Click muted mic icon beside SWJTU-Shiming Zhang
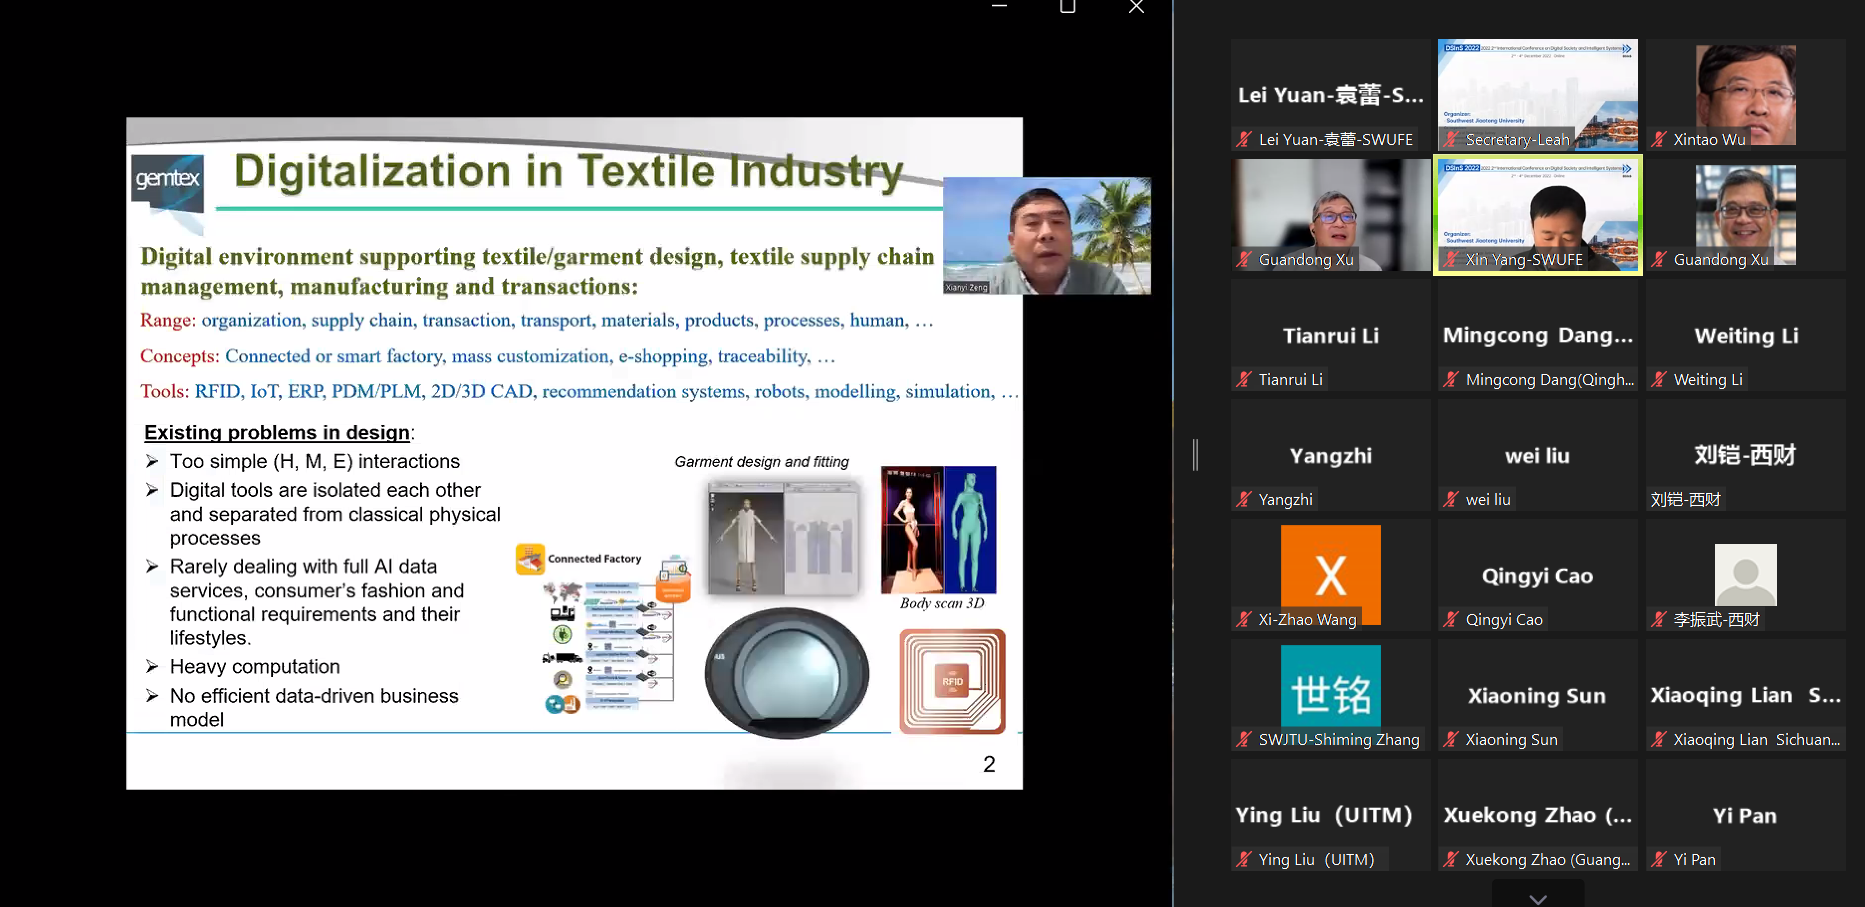 (x=1244, y=740)
